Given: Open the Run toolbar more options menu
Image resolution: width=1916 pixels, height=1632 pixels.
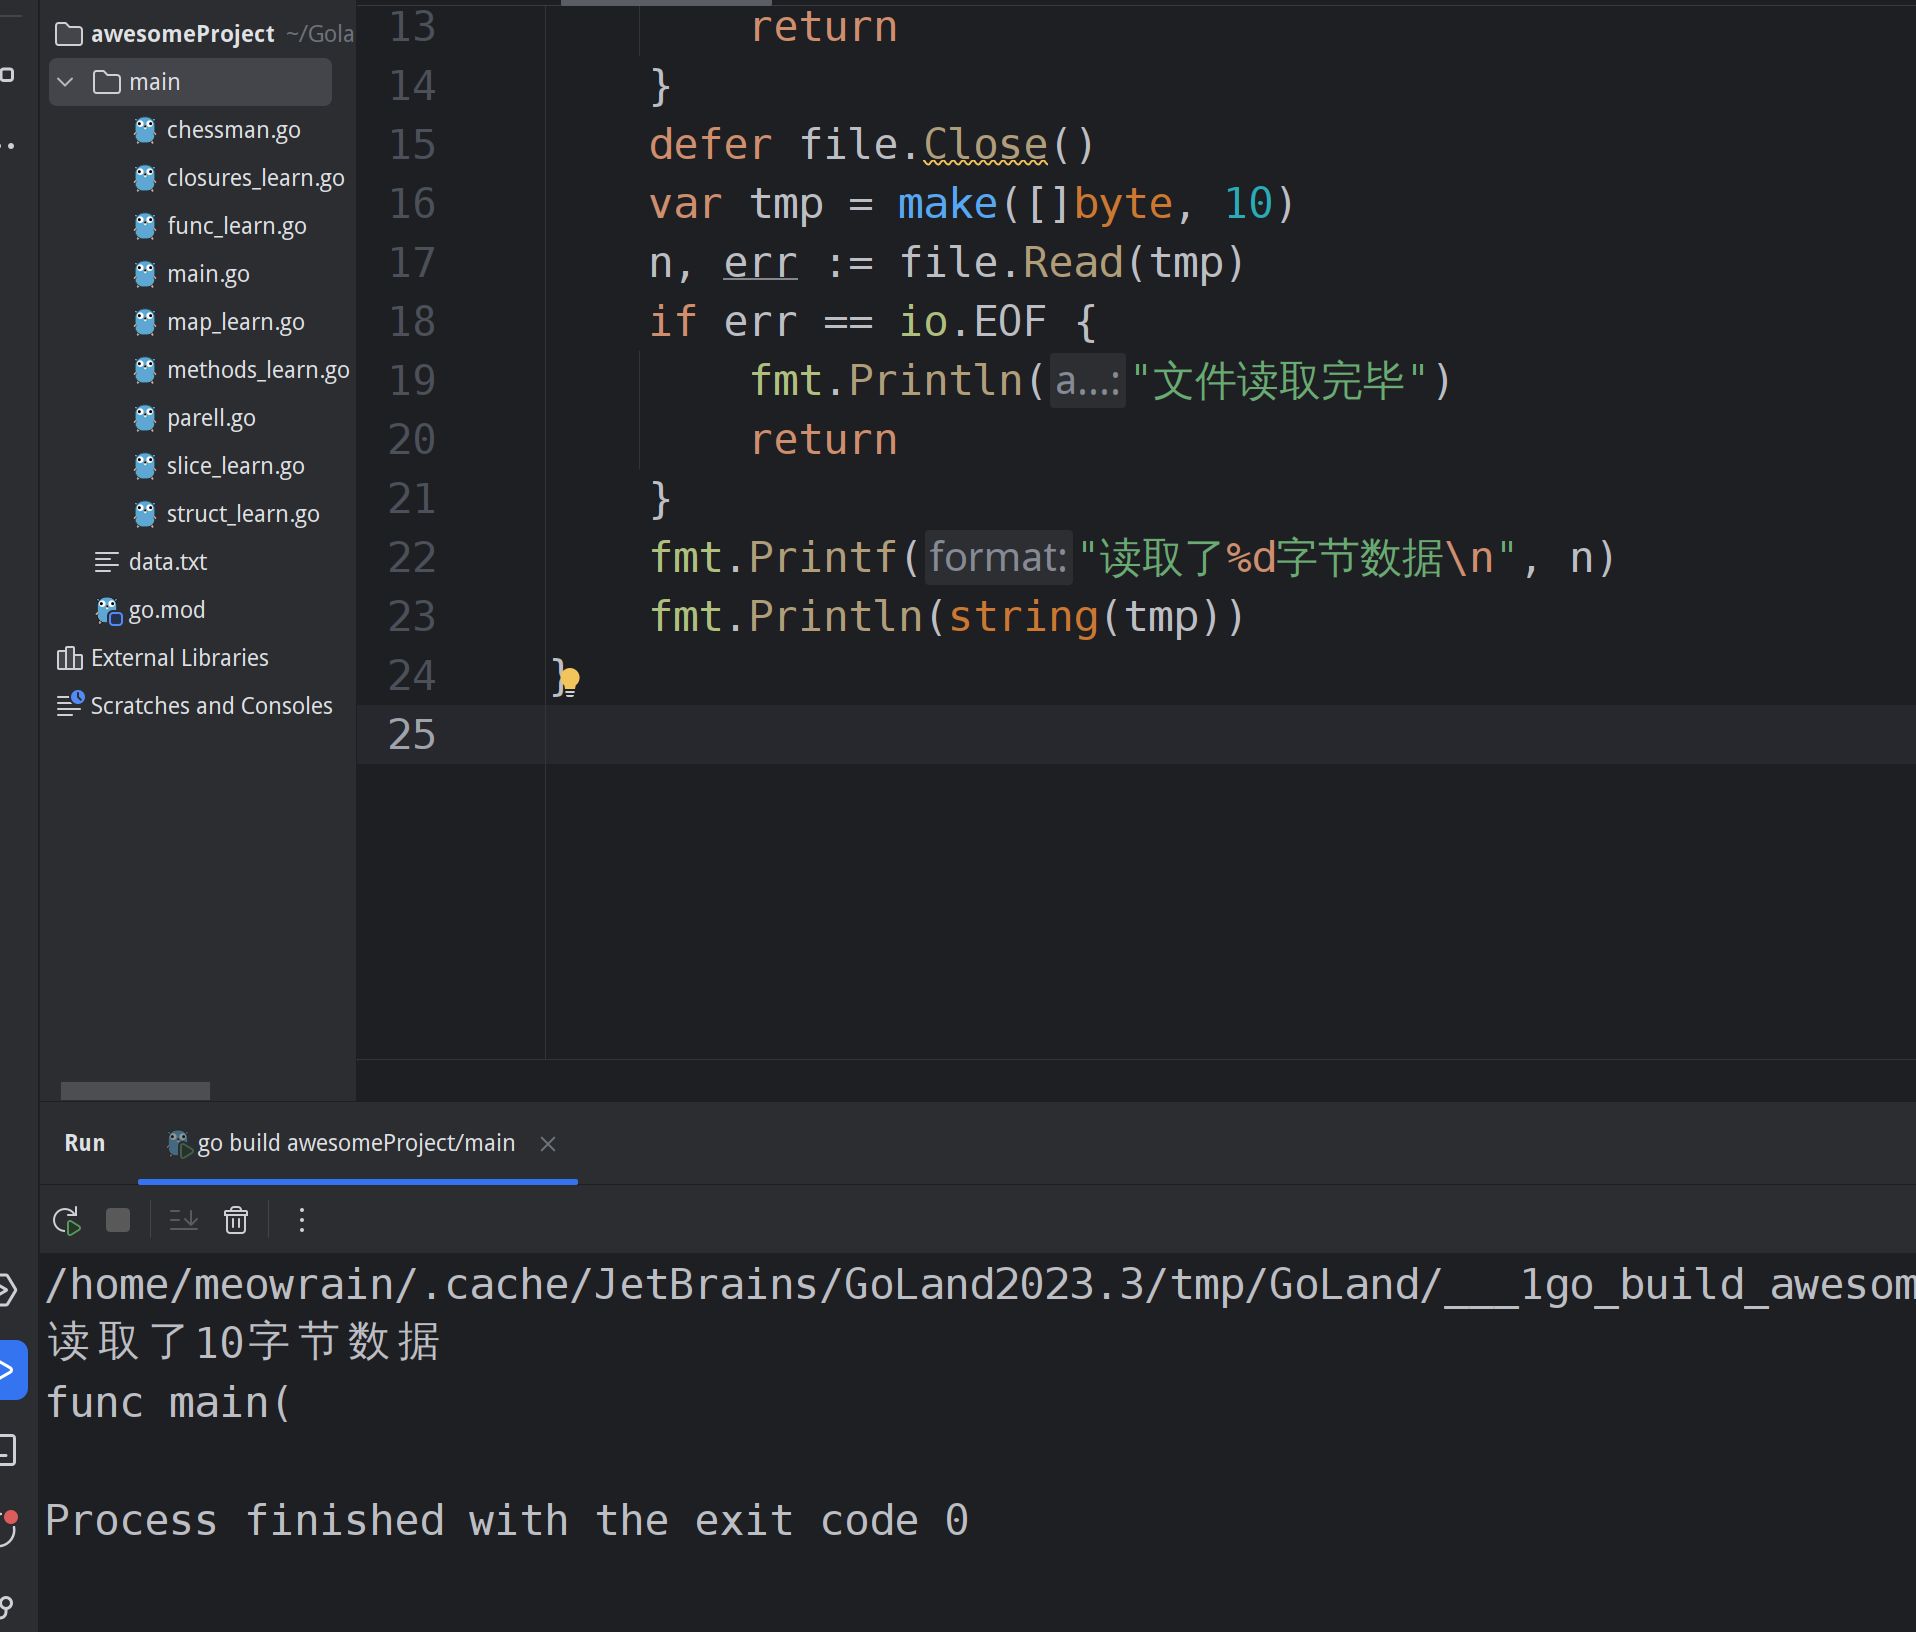Looking at the screenshot, I should coord(301,1220).
